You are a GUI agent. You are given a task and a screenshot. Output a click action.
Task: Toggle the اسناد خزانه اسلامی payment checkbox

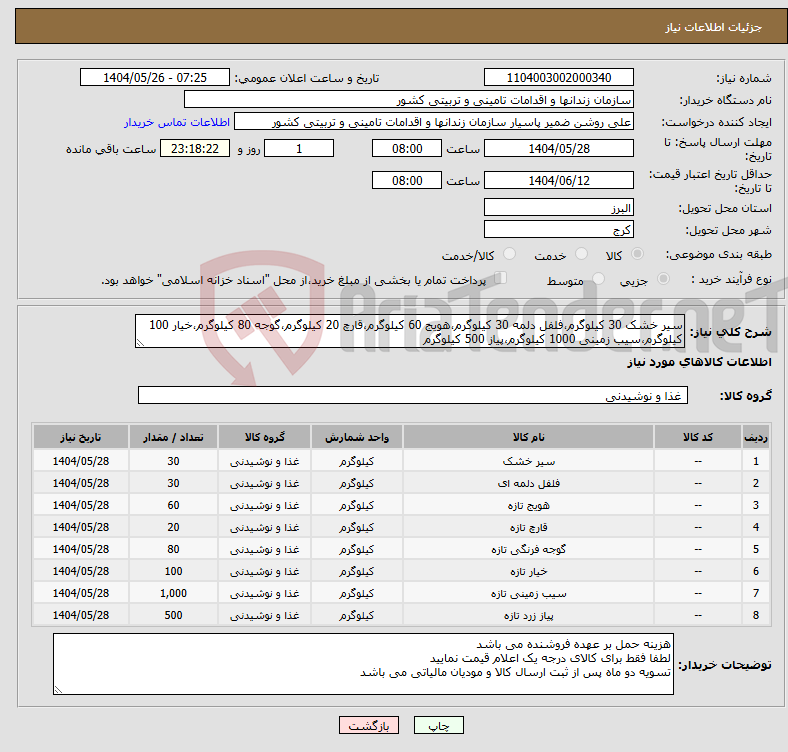500,277
